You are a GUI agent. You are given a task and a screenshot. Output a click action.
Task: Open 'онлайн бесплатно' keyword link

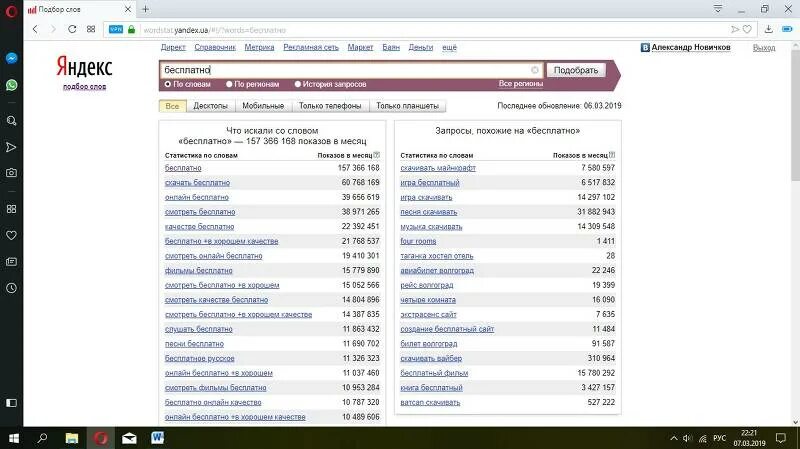[196, 197]
